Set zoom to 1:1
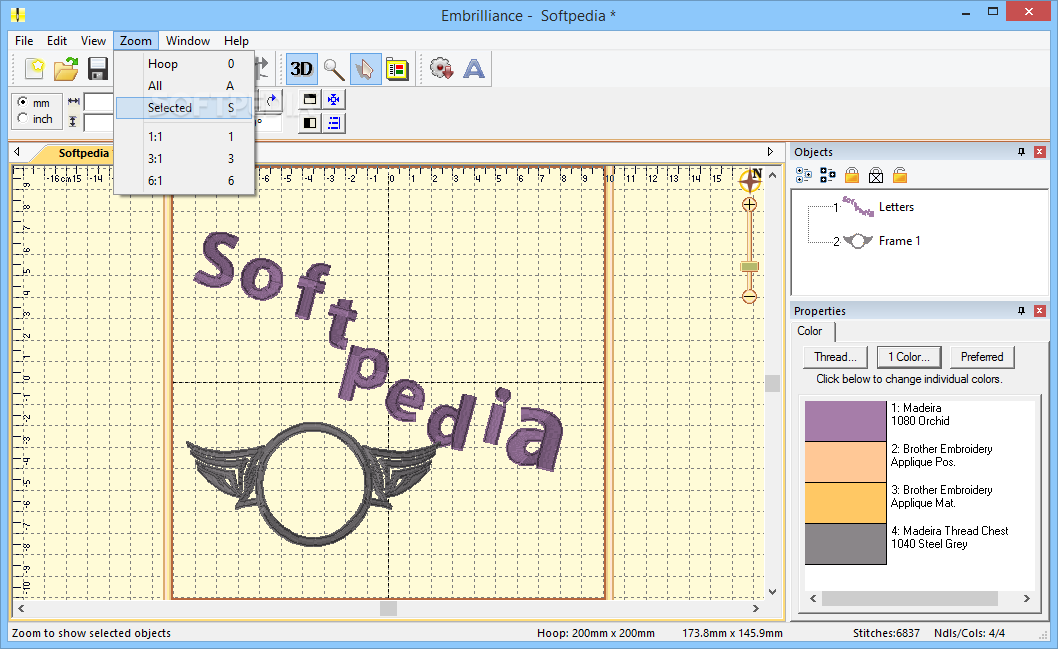 (x=185, y=136)
